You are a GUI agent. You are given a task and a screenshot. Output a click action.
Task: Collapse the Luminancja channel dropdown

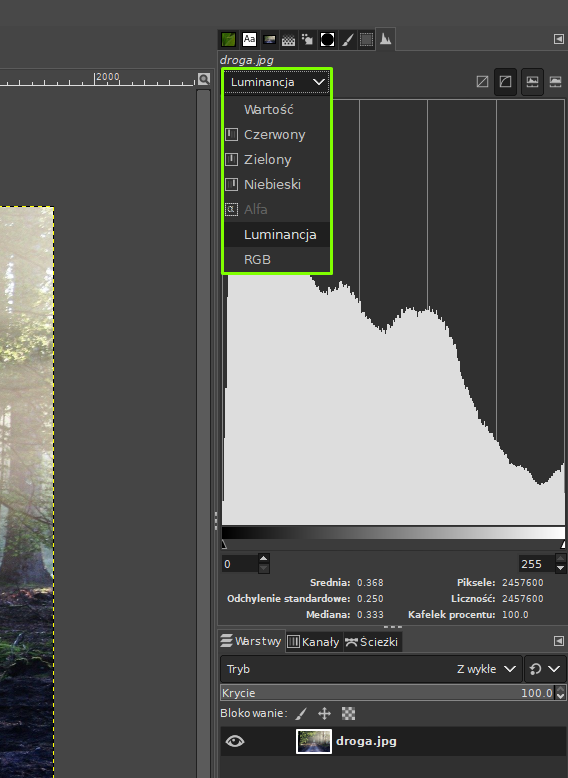pos(276,82)
